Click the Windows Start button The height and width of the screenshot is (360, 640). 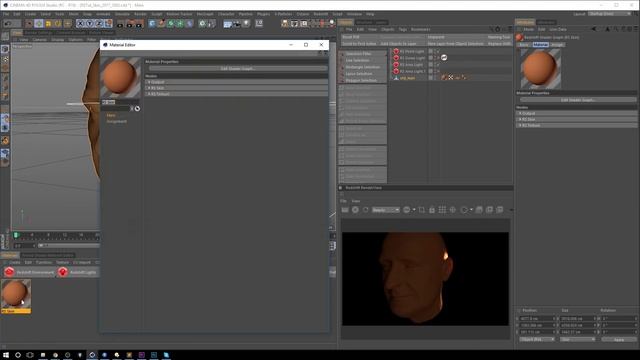(x=6, y=355)
